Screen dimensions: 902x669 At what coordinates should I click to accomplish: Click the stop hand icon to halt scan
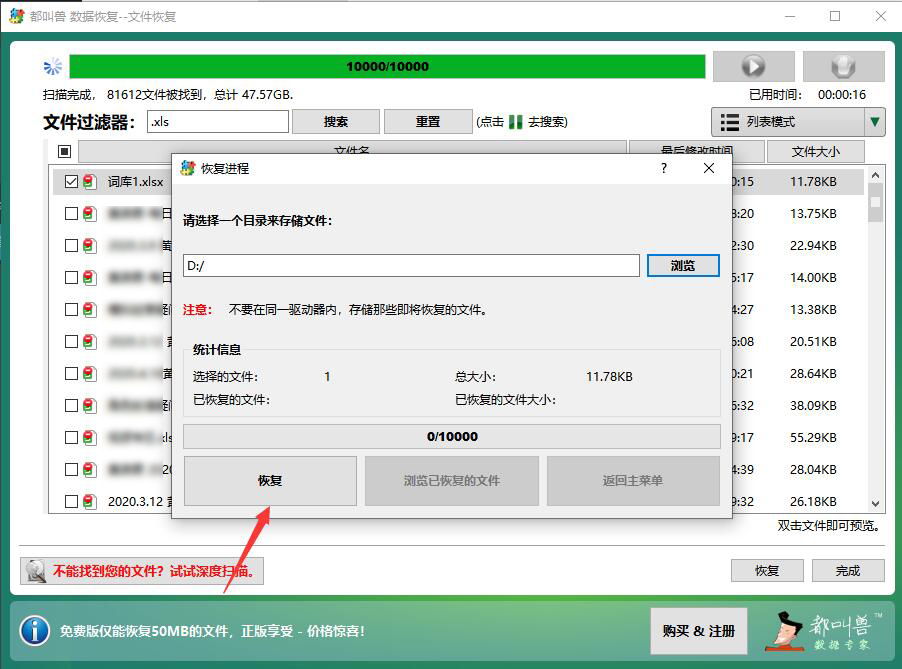[x=843, y=65]
